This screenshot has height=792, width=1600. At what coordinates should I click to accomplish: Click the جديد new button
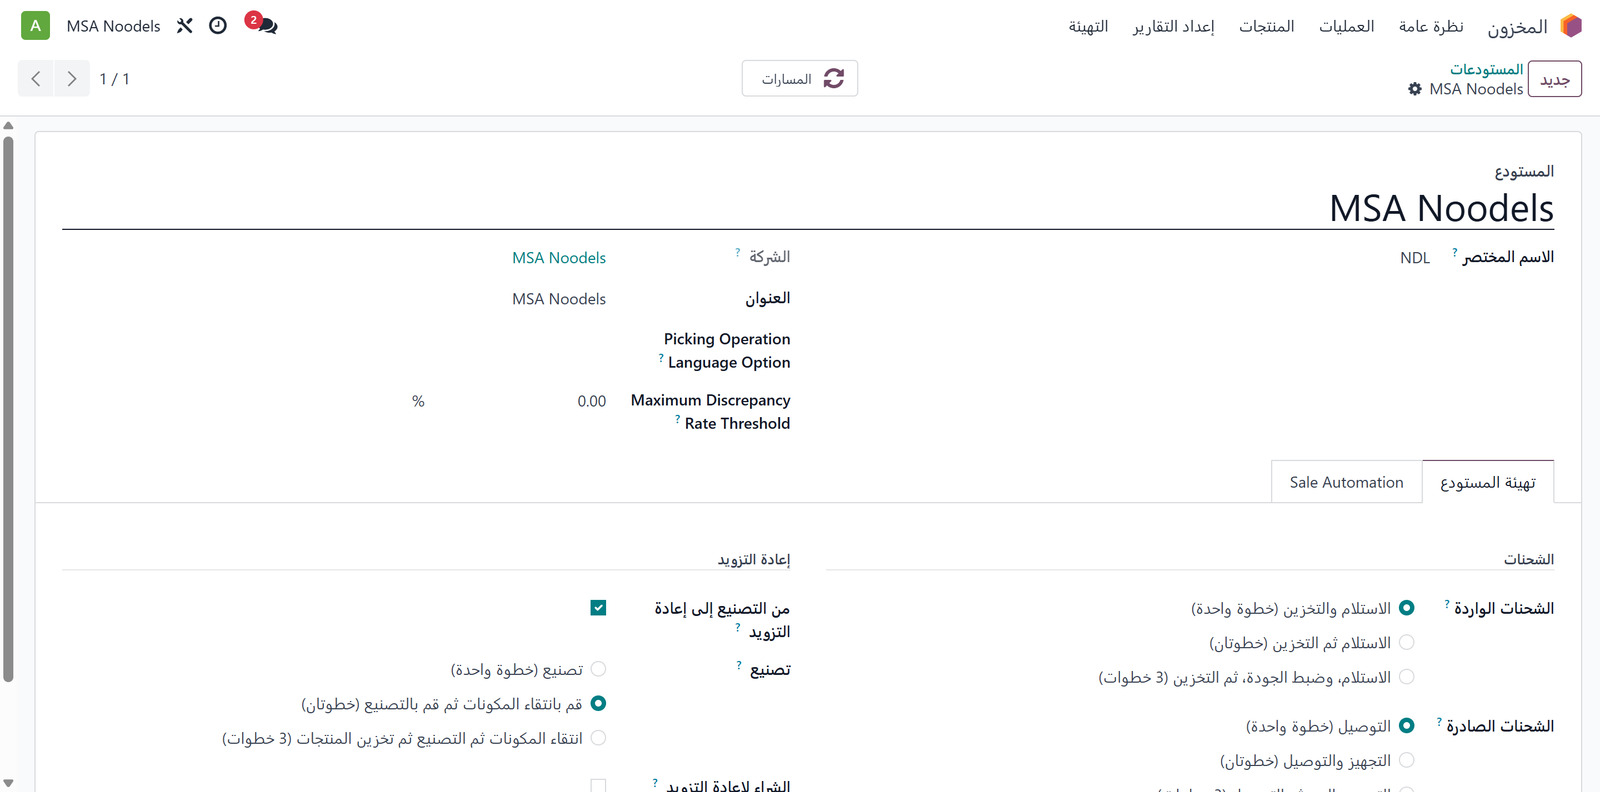1555,79
